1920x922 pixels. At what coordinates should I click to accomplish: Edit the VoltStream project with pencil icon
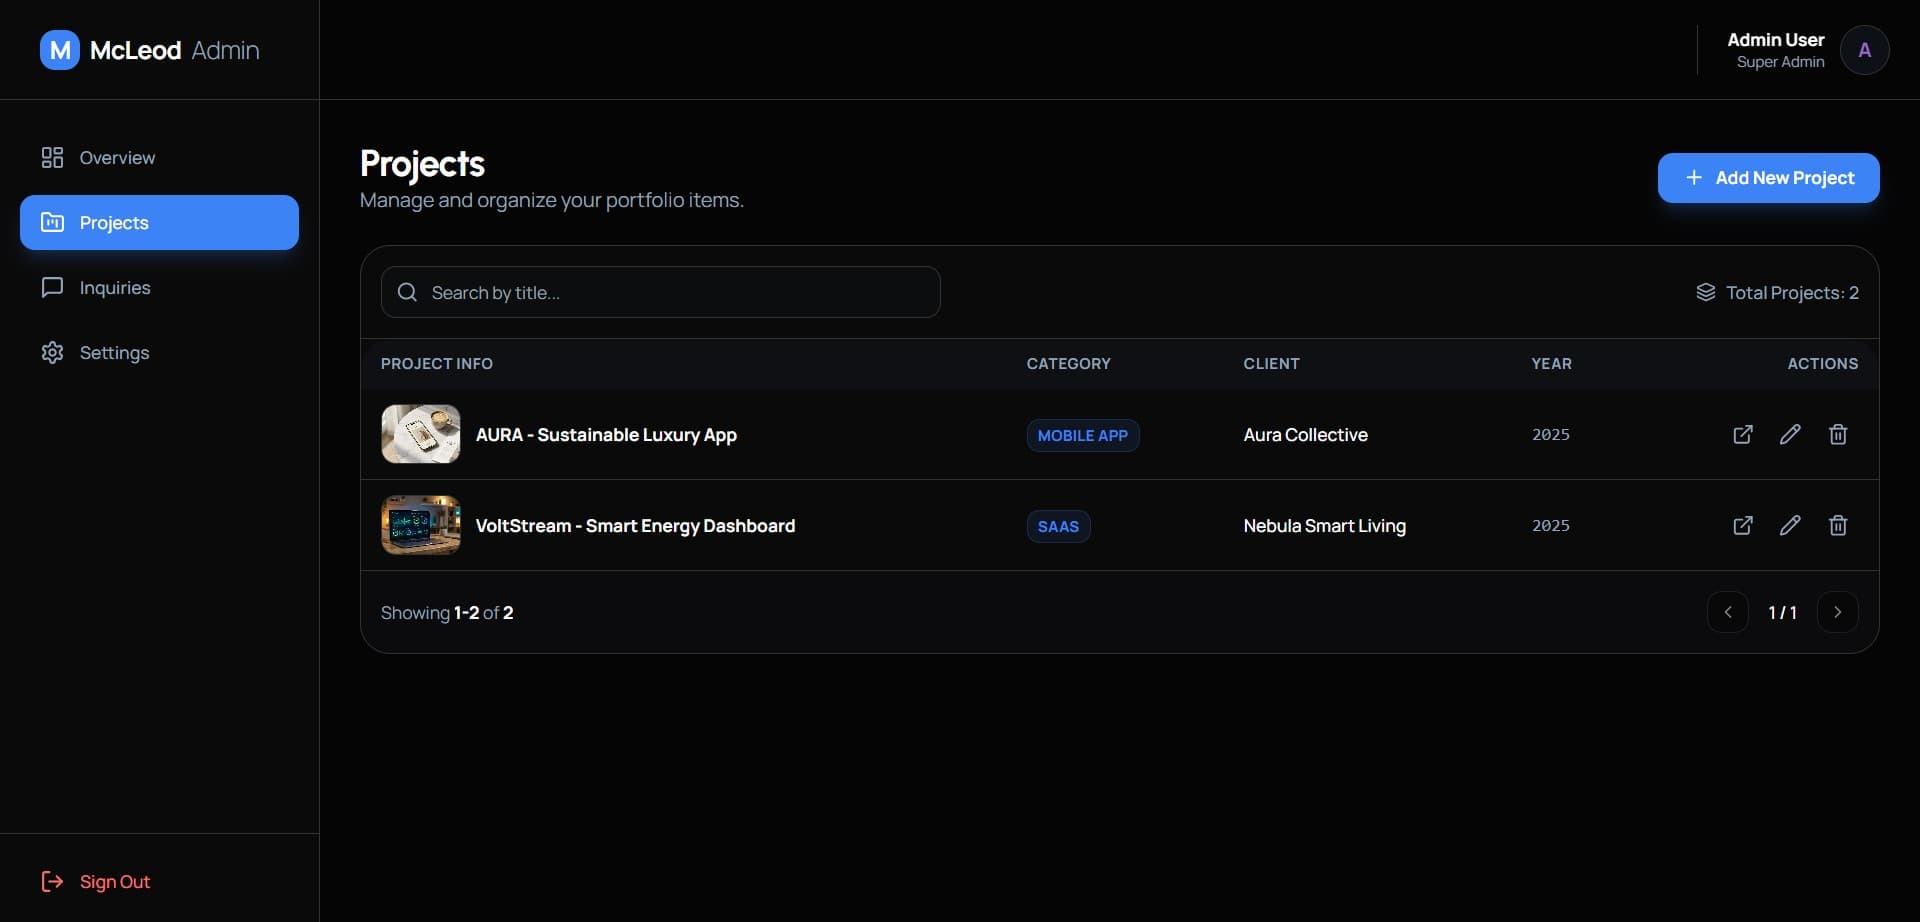click(1790, 525)
